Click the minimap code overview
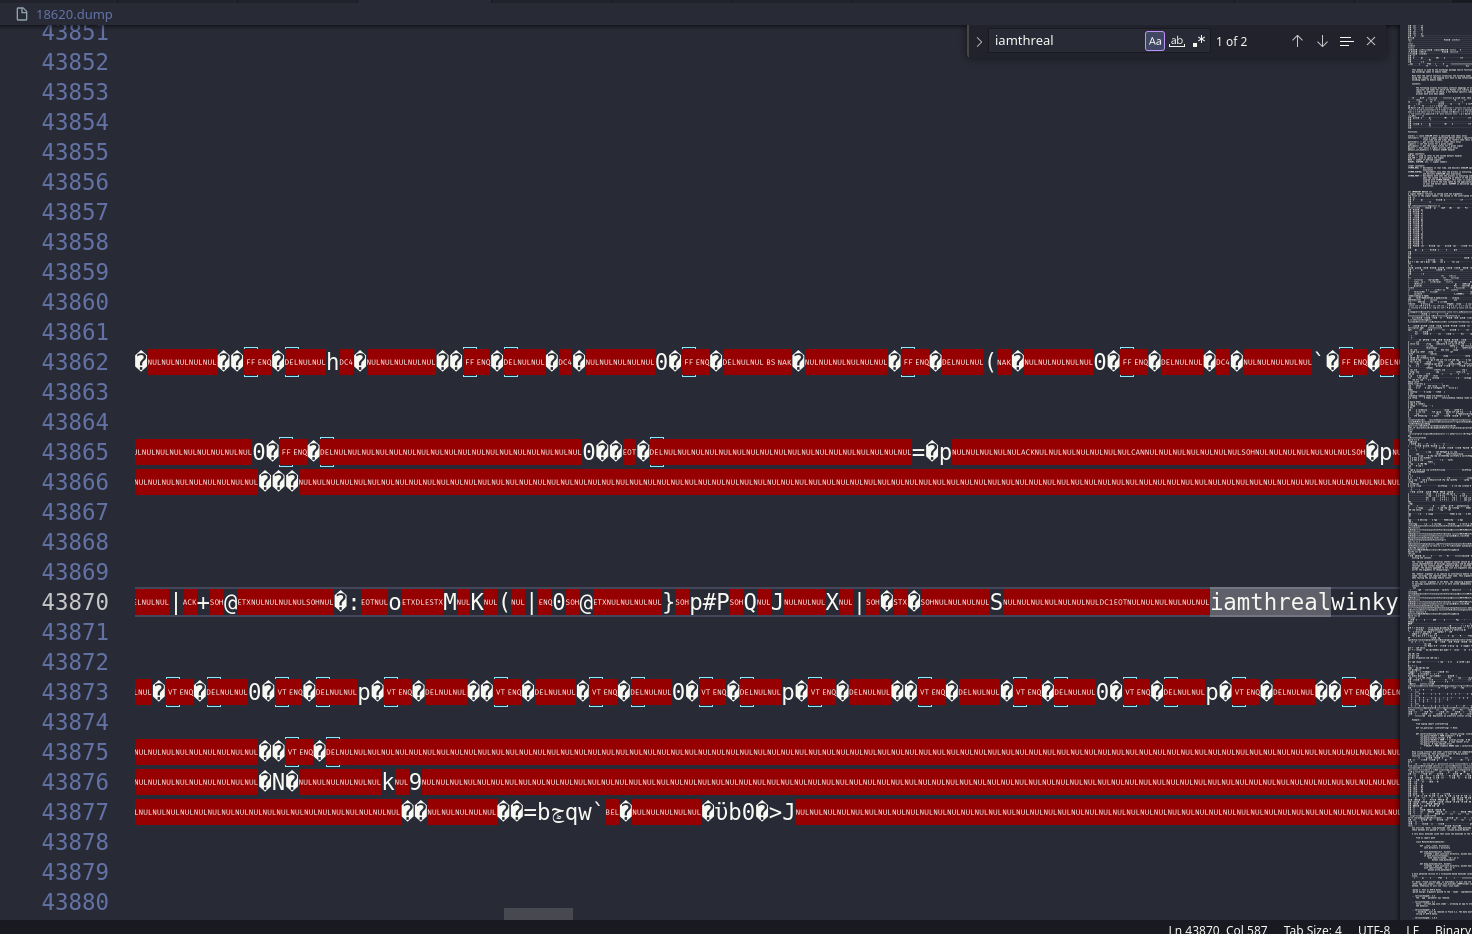 1438,400
